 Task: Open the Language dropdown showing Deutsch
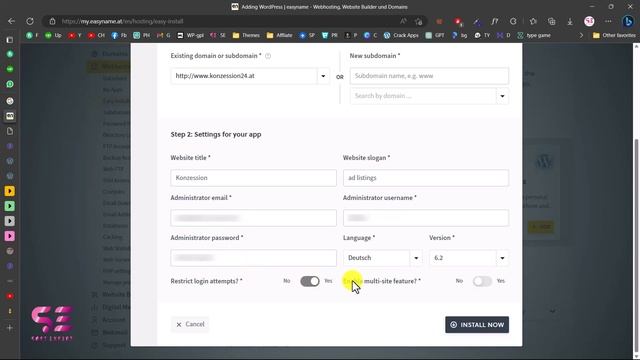click(x=382, y=258)
